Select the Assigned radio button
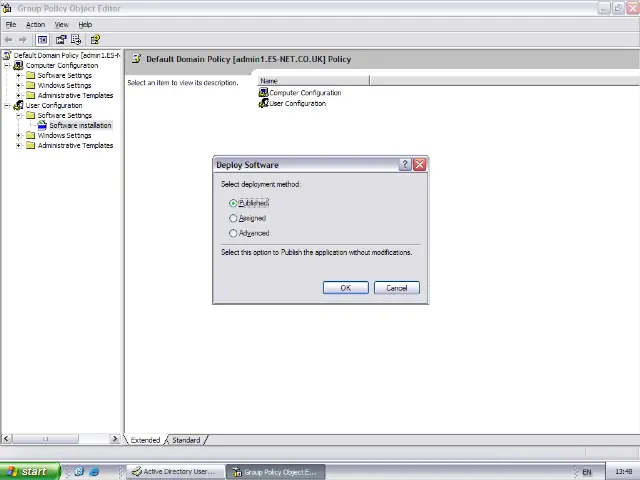 (233, 218)
